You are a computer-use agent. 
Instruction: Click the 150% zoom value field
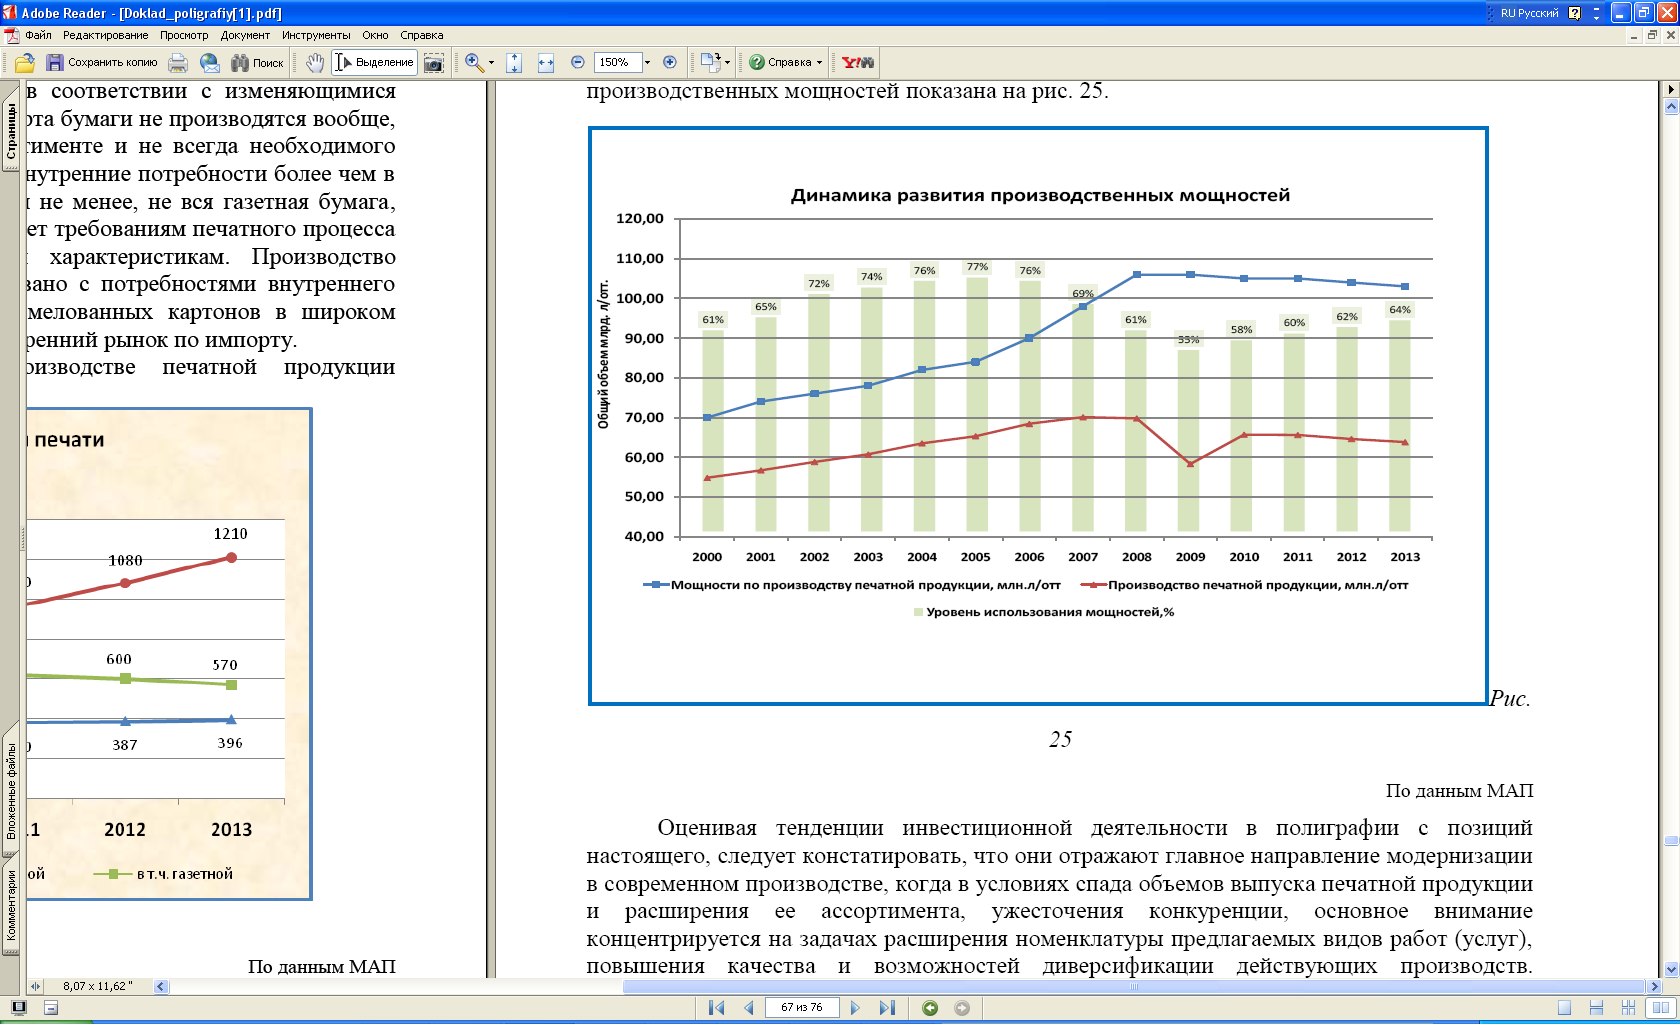(x=617, y=62)
